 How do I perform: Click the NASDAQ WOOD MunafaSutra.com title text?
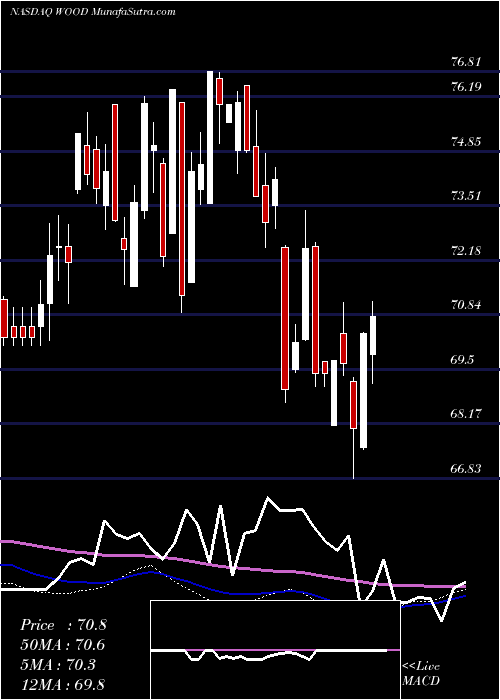tap(92, 12)
